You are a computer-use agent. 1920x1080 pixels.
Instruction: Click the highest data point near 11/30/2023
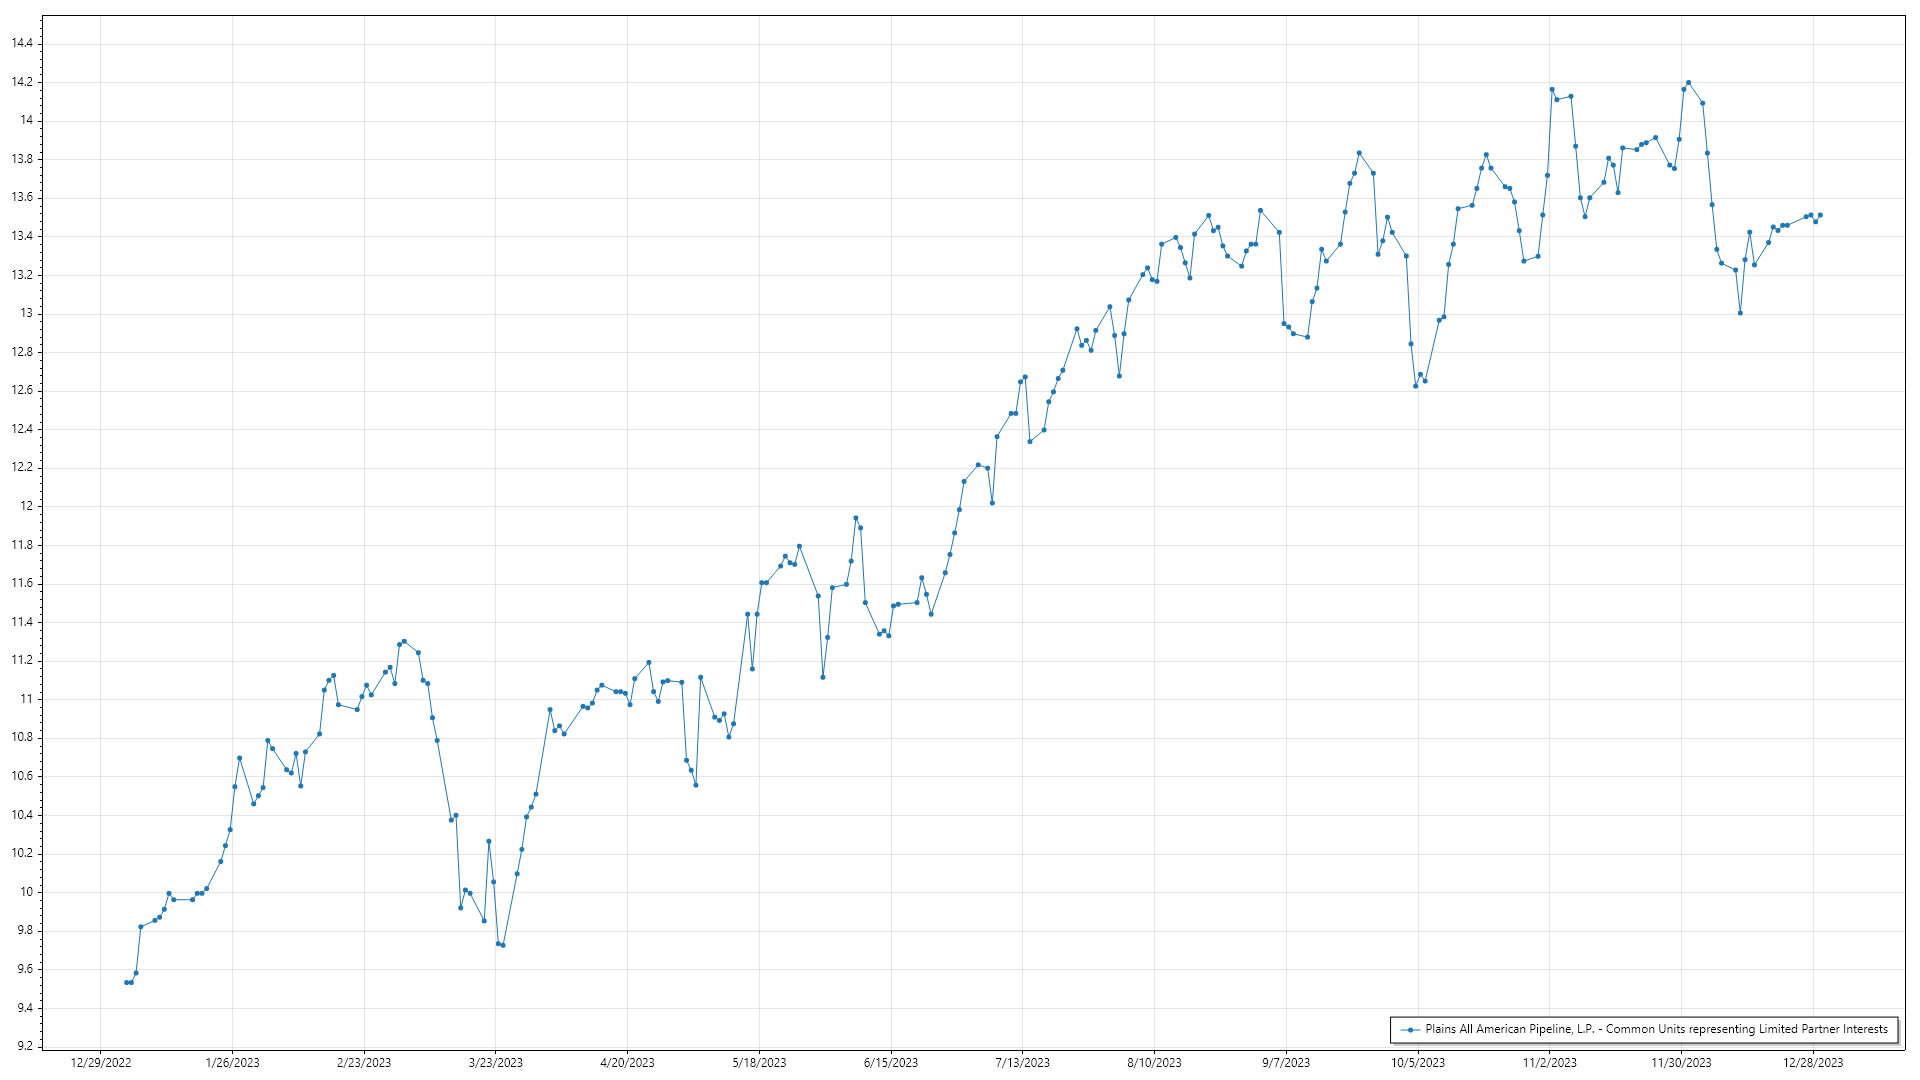(1688, 83)
